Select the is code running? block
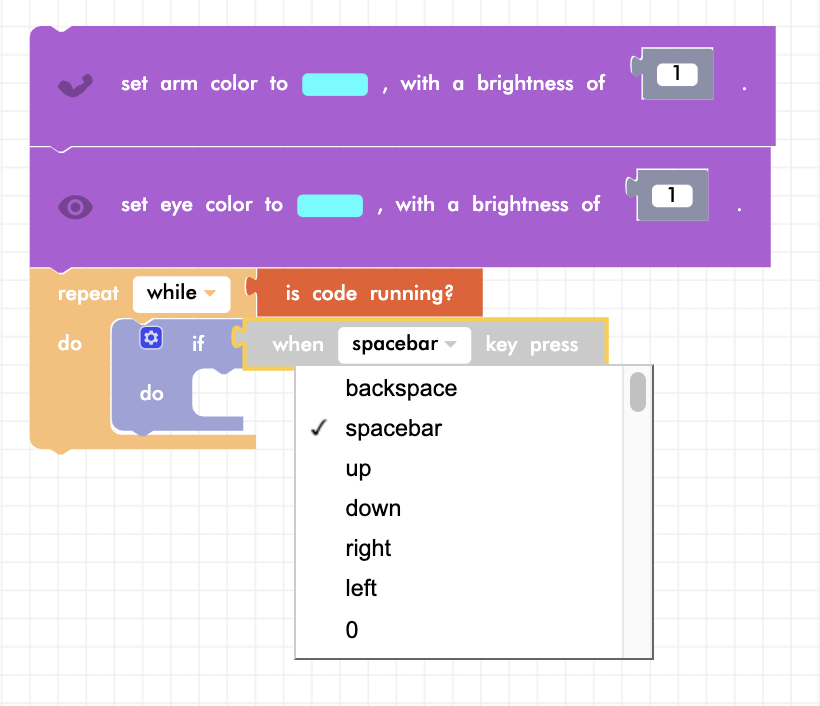The height and width of the screenshot is (706, 820). point(369,294)
